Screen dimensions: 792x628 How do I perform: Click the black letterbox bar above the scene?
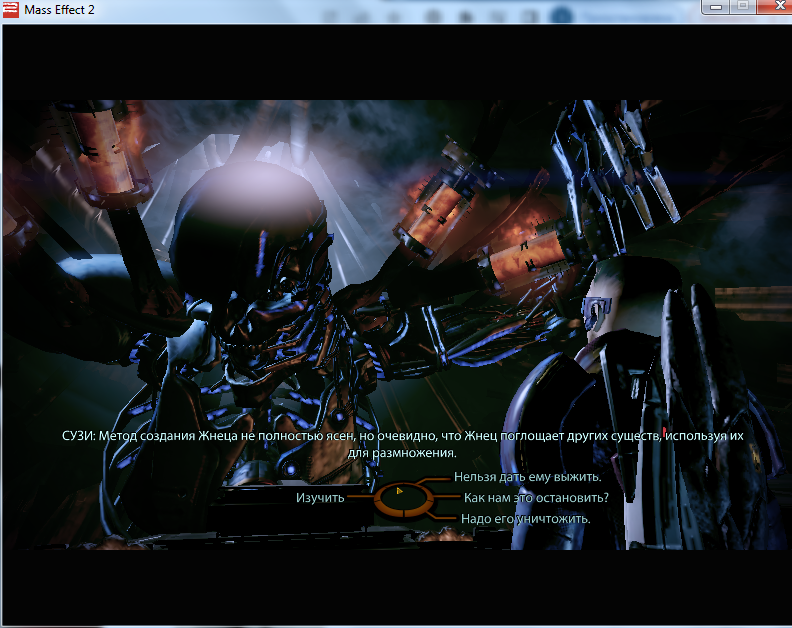[x=396, y=60]
